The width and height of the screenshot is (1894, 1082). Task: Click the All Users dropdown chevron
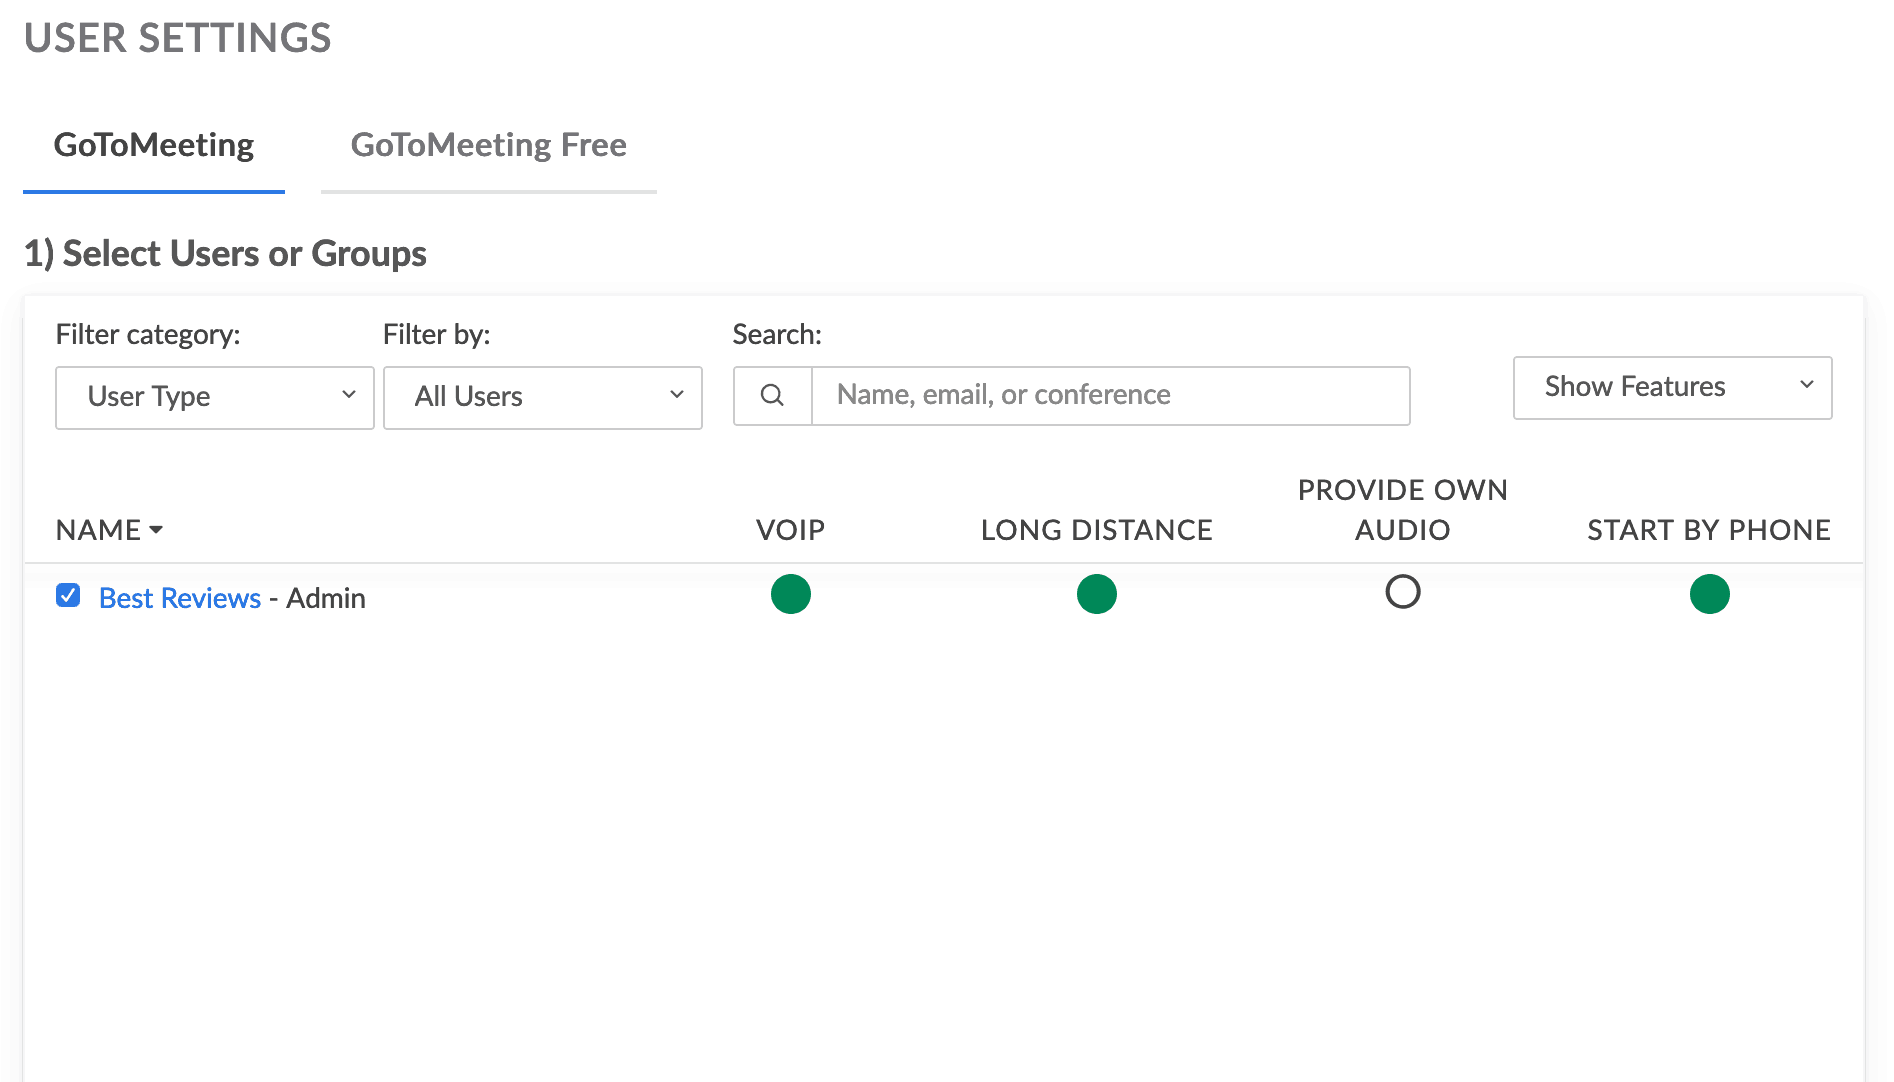click(x=677, y=396)
